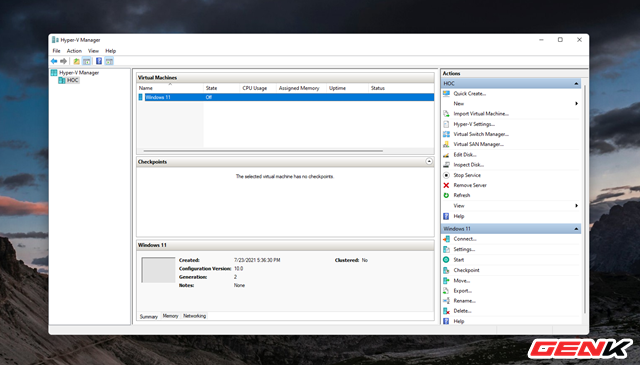Click the Windows 11 VM thumbnail preview
640x365 pixels.
[158, 270]
